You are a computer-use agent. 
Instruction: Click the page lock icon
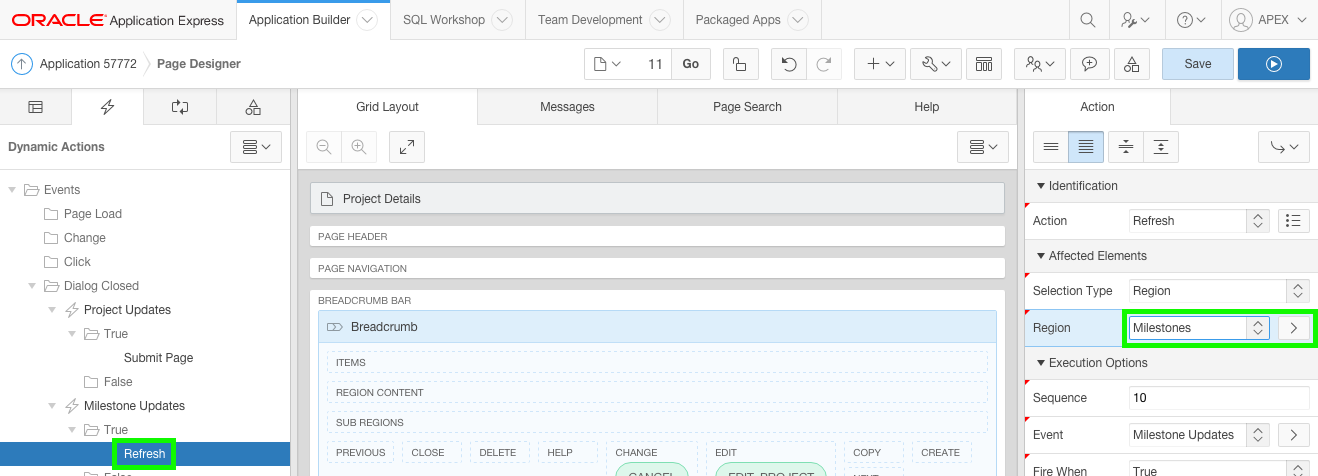coord(739,64)
